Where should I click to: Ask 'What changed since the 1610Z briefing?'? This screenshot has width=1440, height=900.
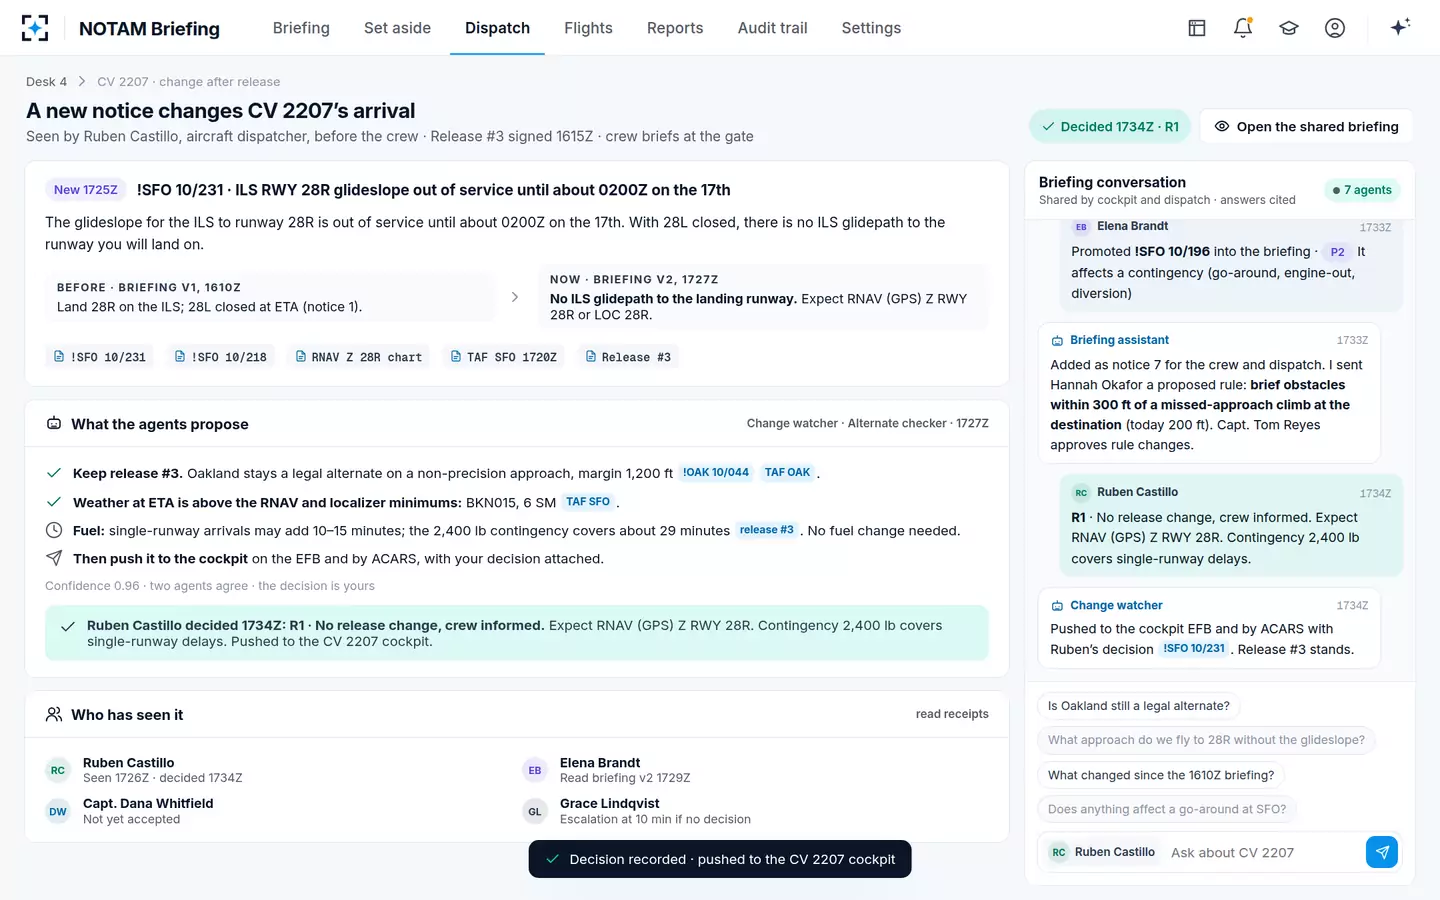(1161, 775)
